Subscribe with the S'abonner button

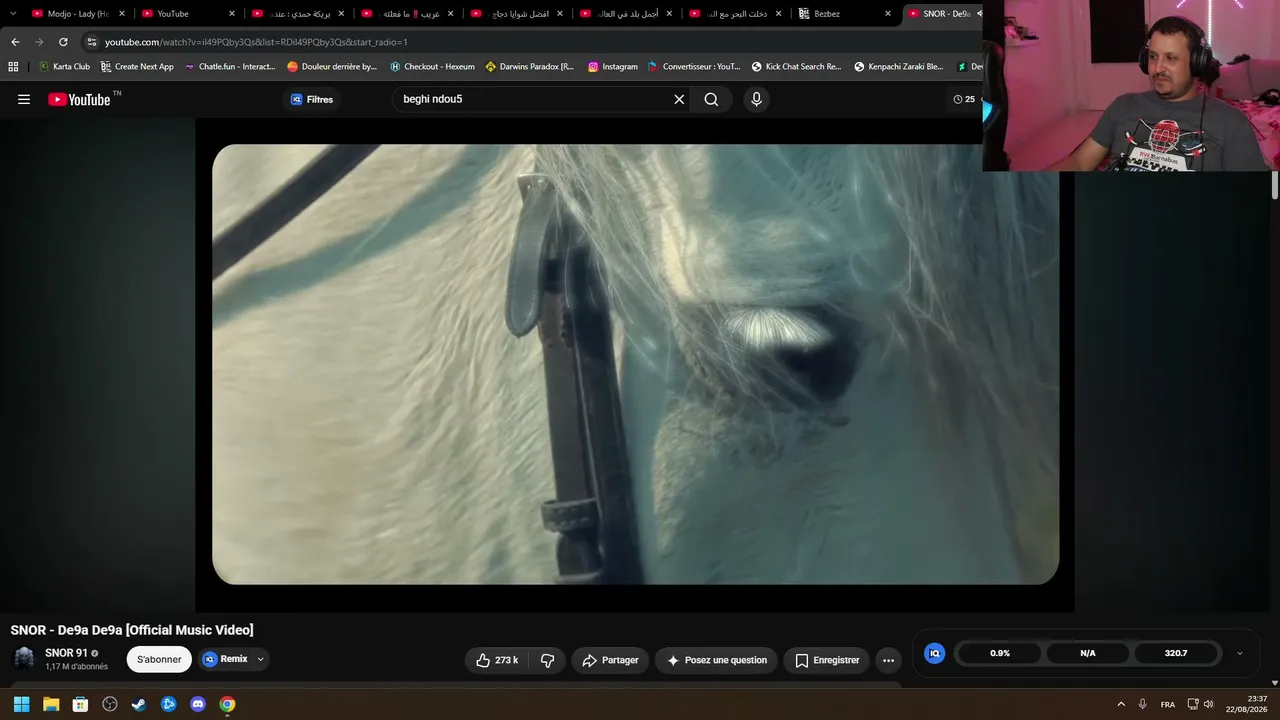pos(159,659)
